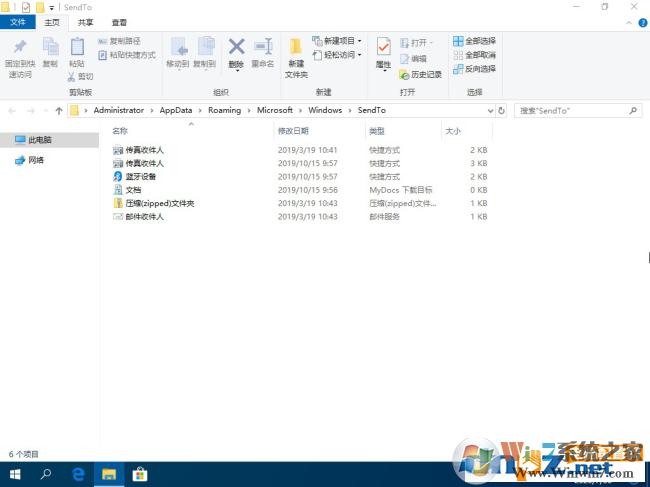The height and width of the screenshot is (487, 650).
Task: Click Invert Selection (反向选择) button
Action: (x=473, y=69)
